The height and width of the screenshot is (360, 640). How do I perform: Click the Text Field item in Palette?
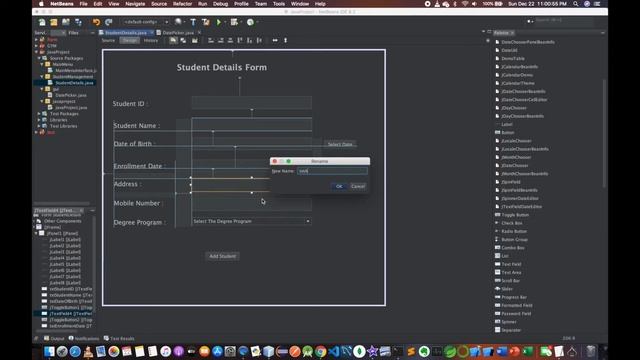511,264
